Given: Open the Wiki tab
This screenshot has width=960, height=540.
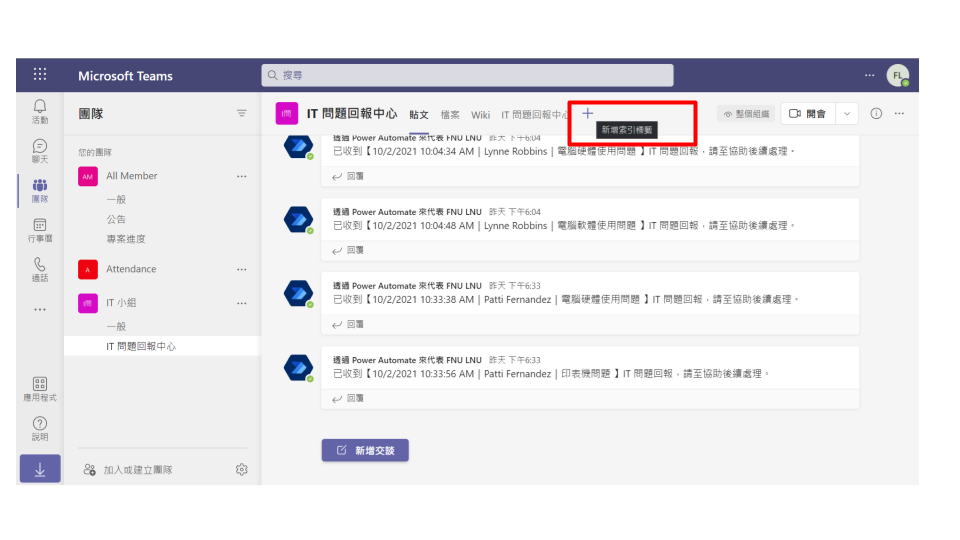Looking at the screenshot, I should pyautogui.click(x=481, y=114).
